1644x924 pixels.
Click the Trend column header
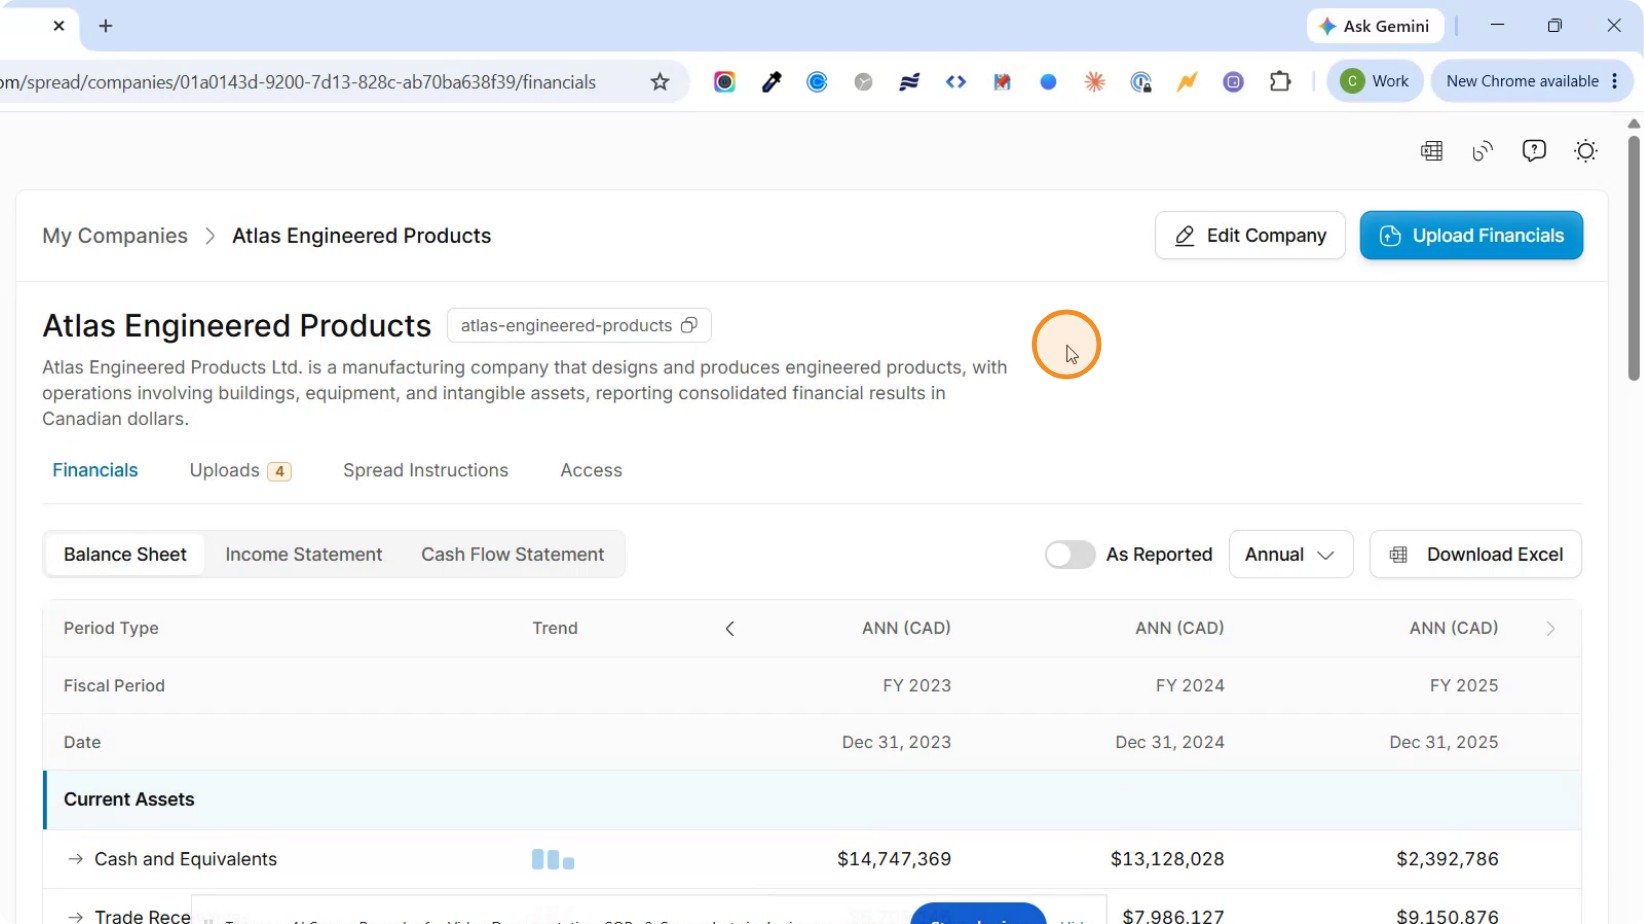click(555, 628)
